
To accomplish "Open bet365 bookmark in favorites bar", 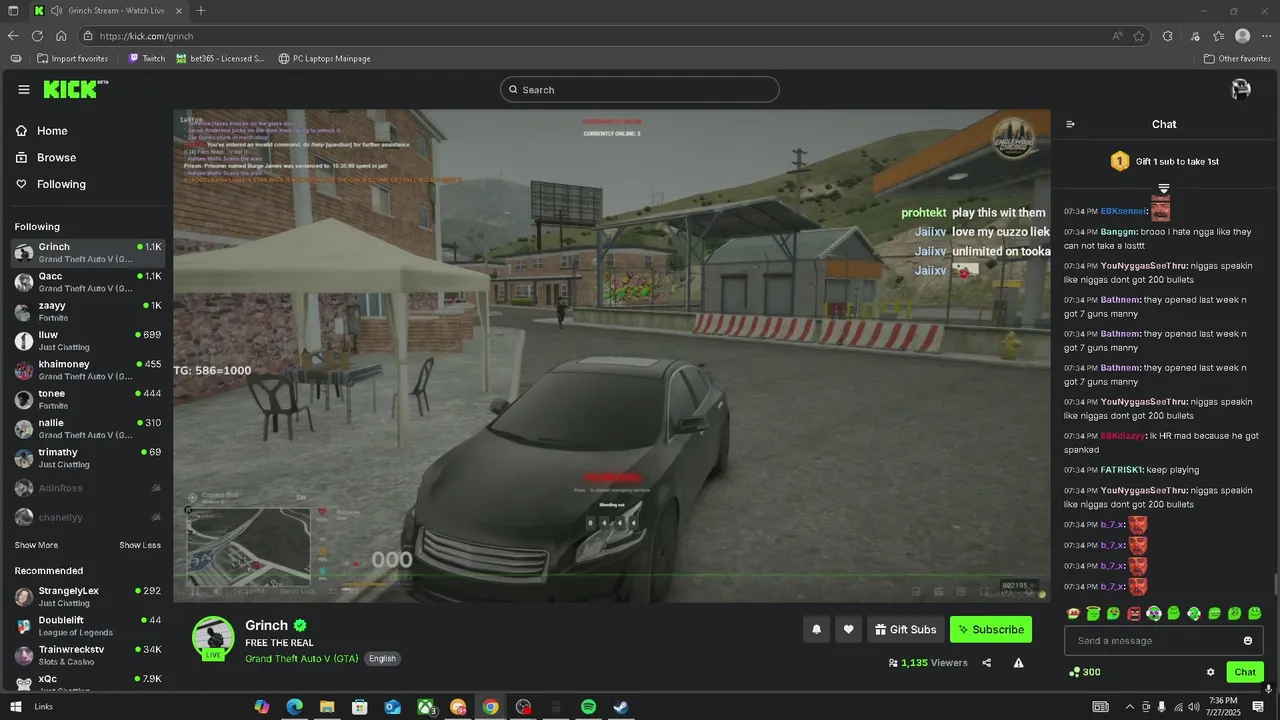I will click(x=220, y=58).
